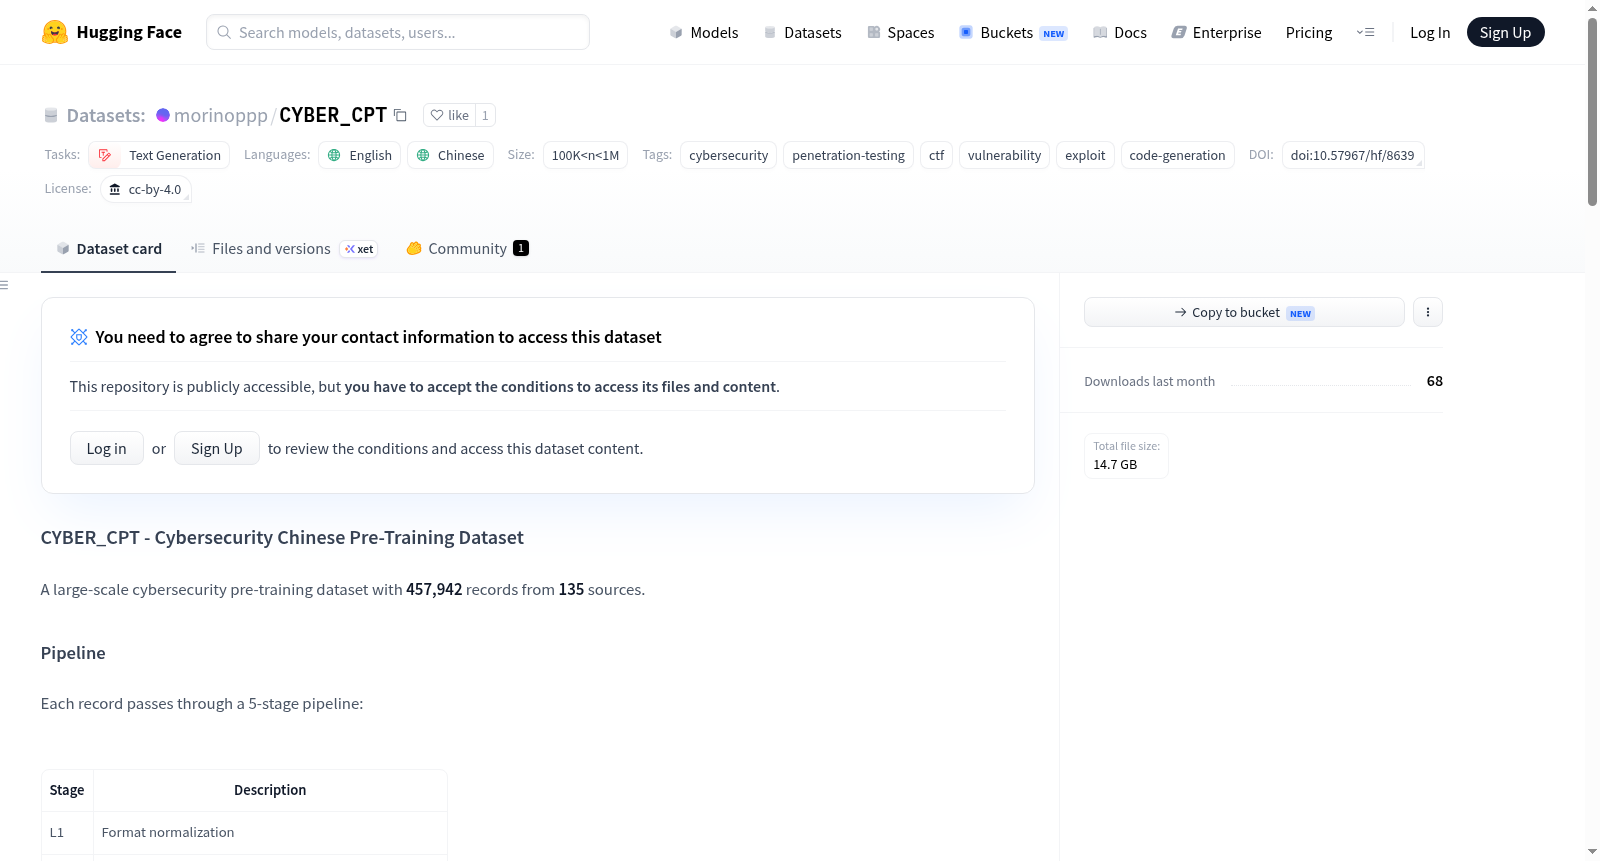Click the Datasets: breadcrumb link
This screenshot has width=1600, height=861.
[106, 115]
